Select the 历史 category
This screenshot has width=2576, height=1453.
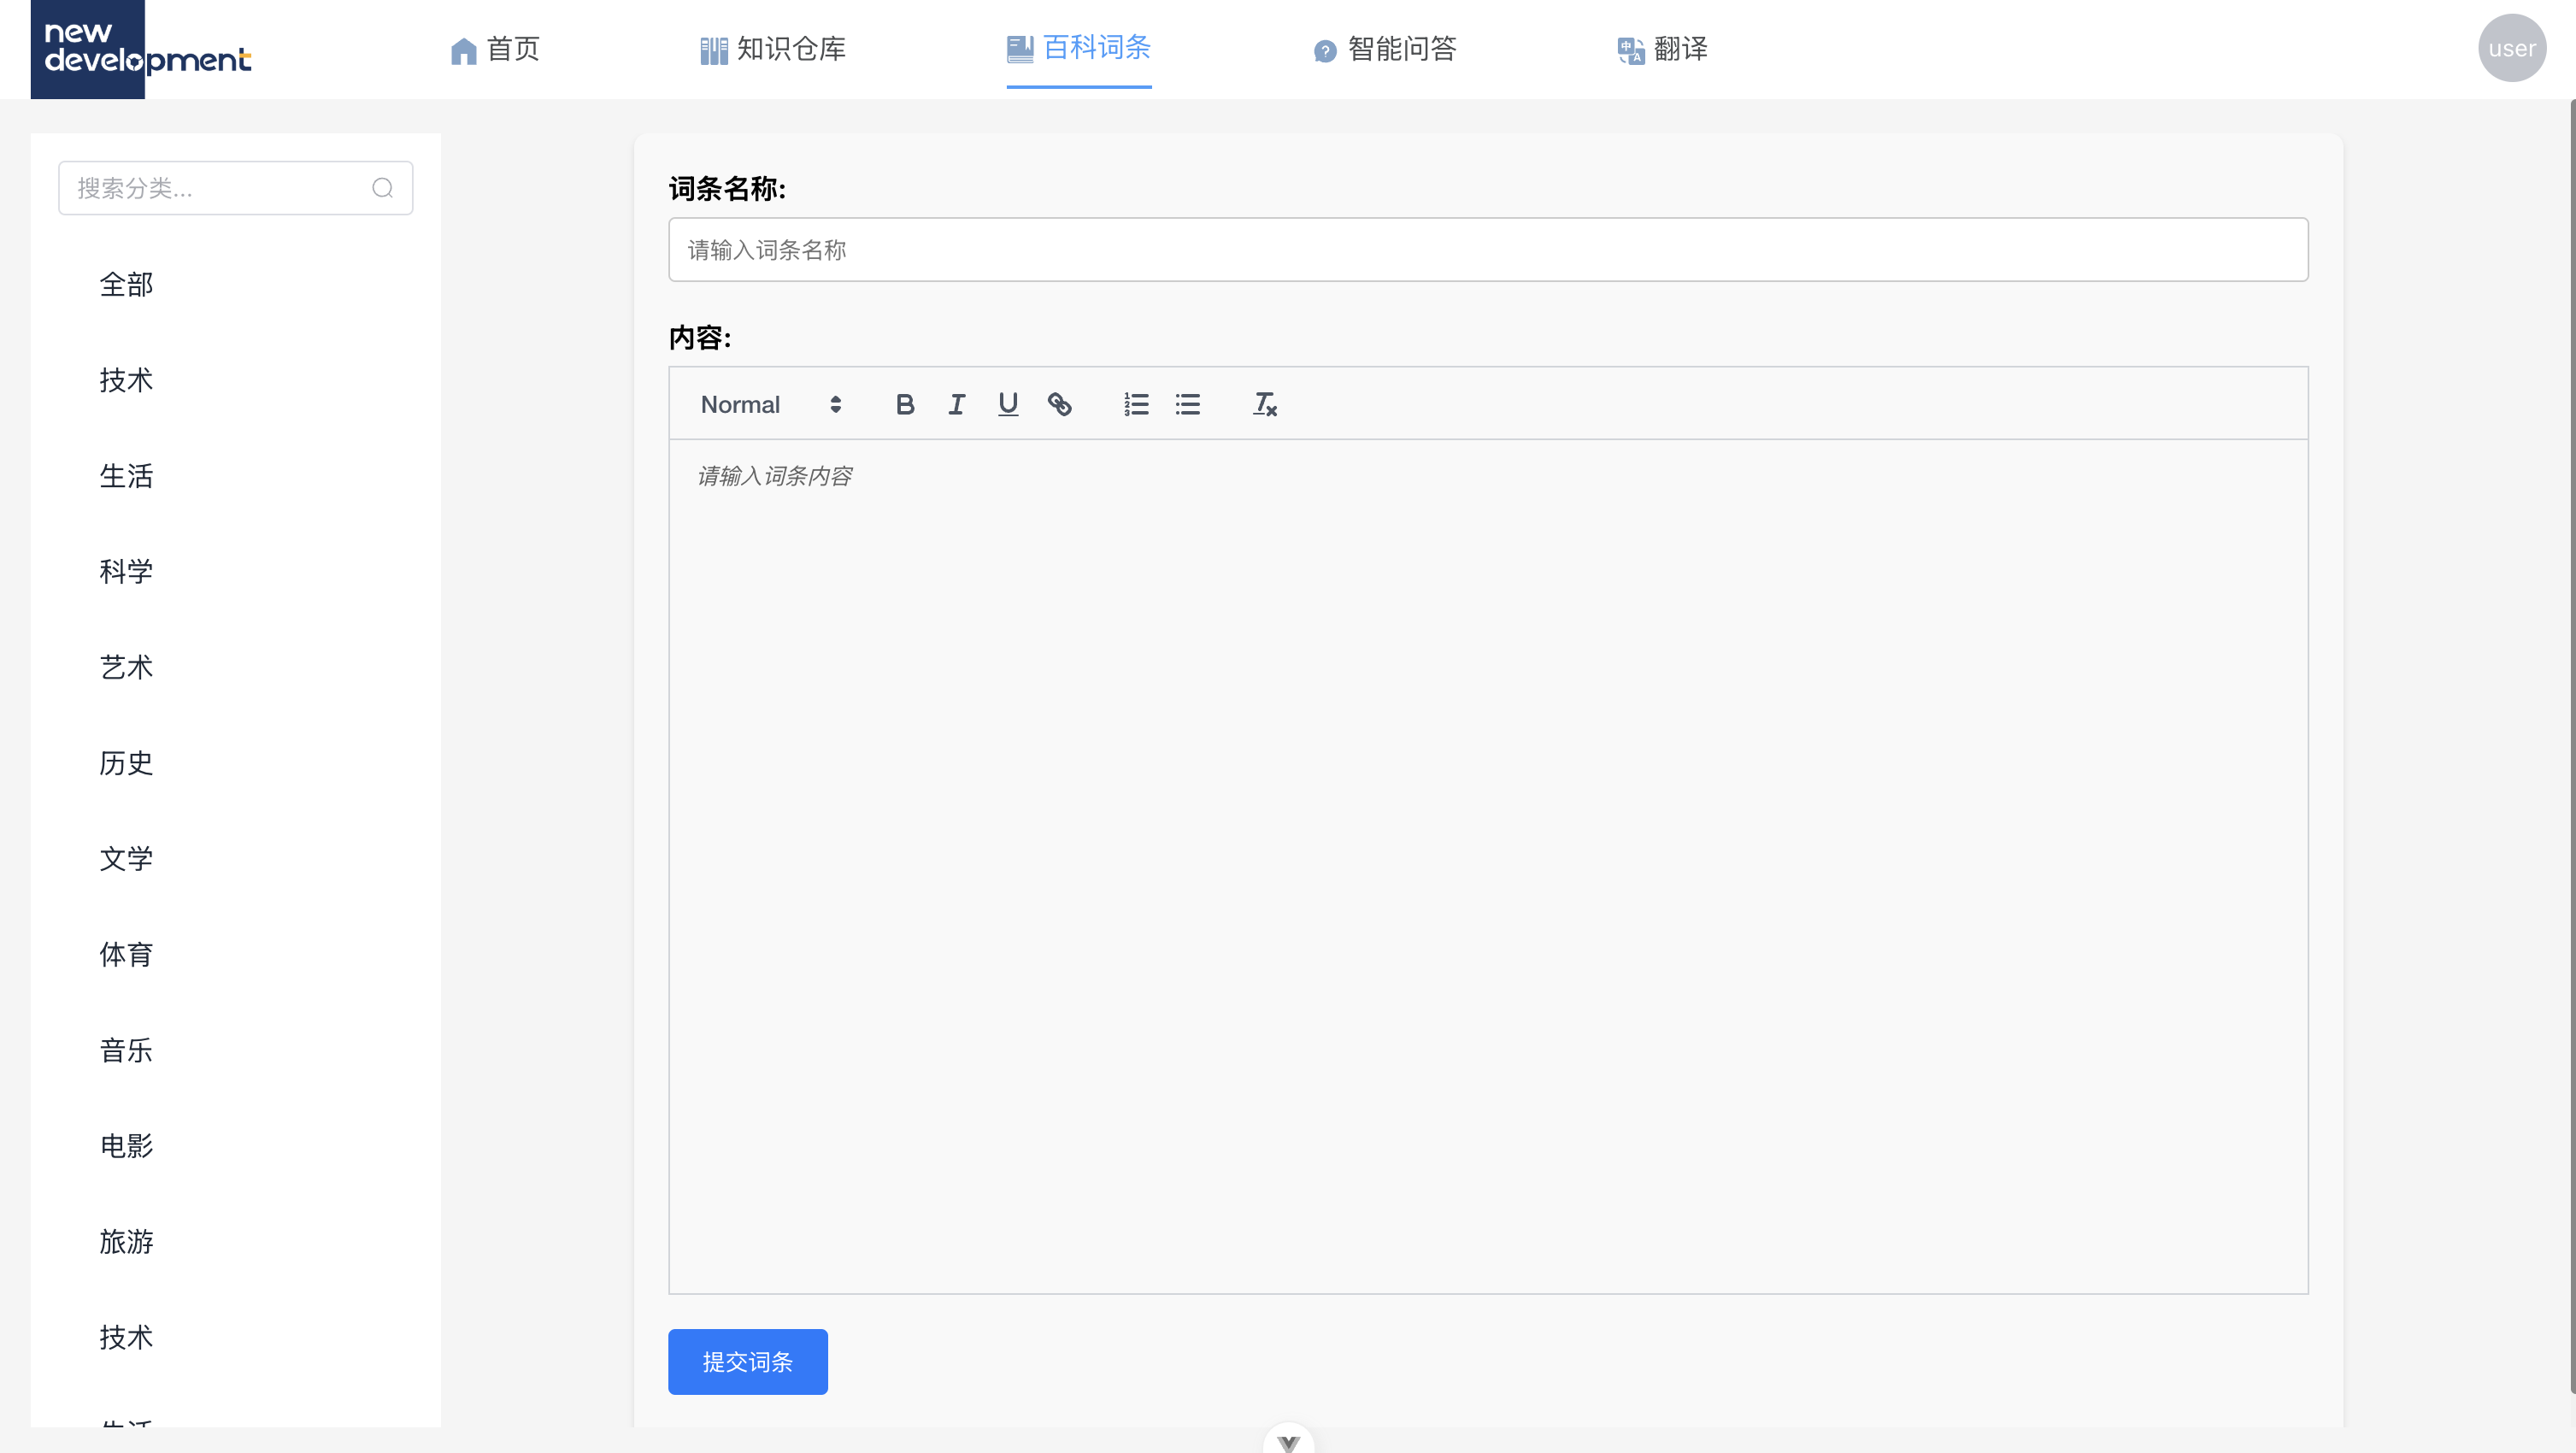(126, 763)
